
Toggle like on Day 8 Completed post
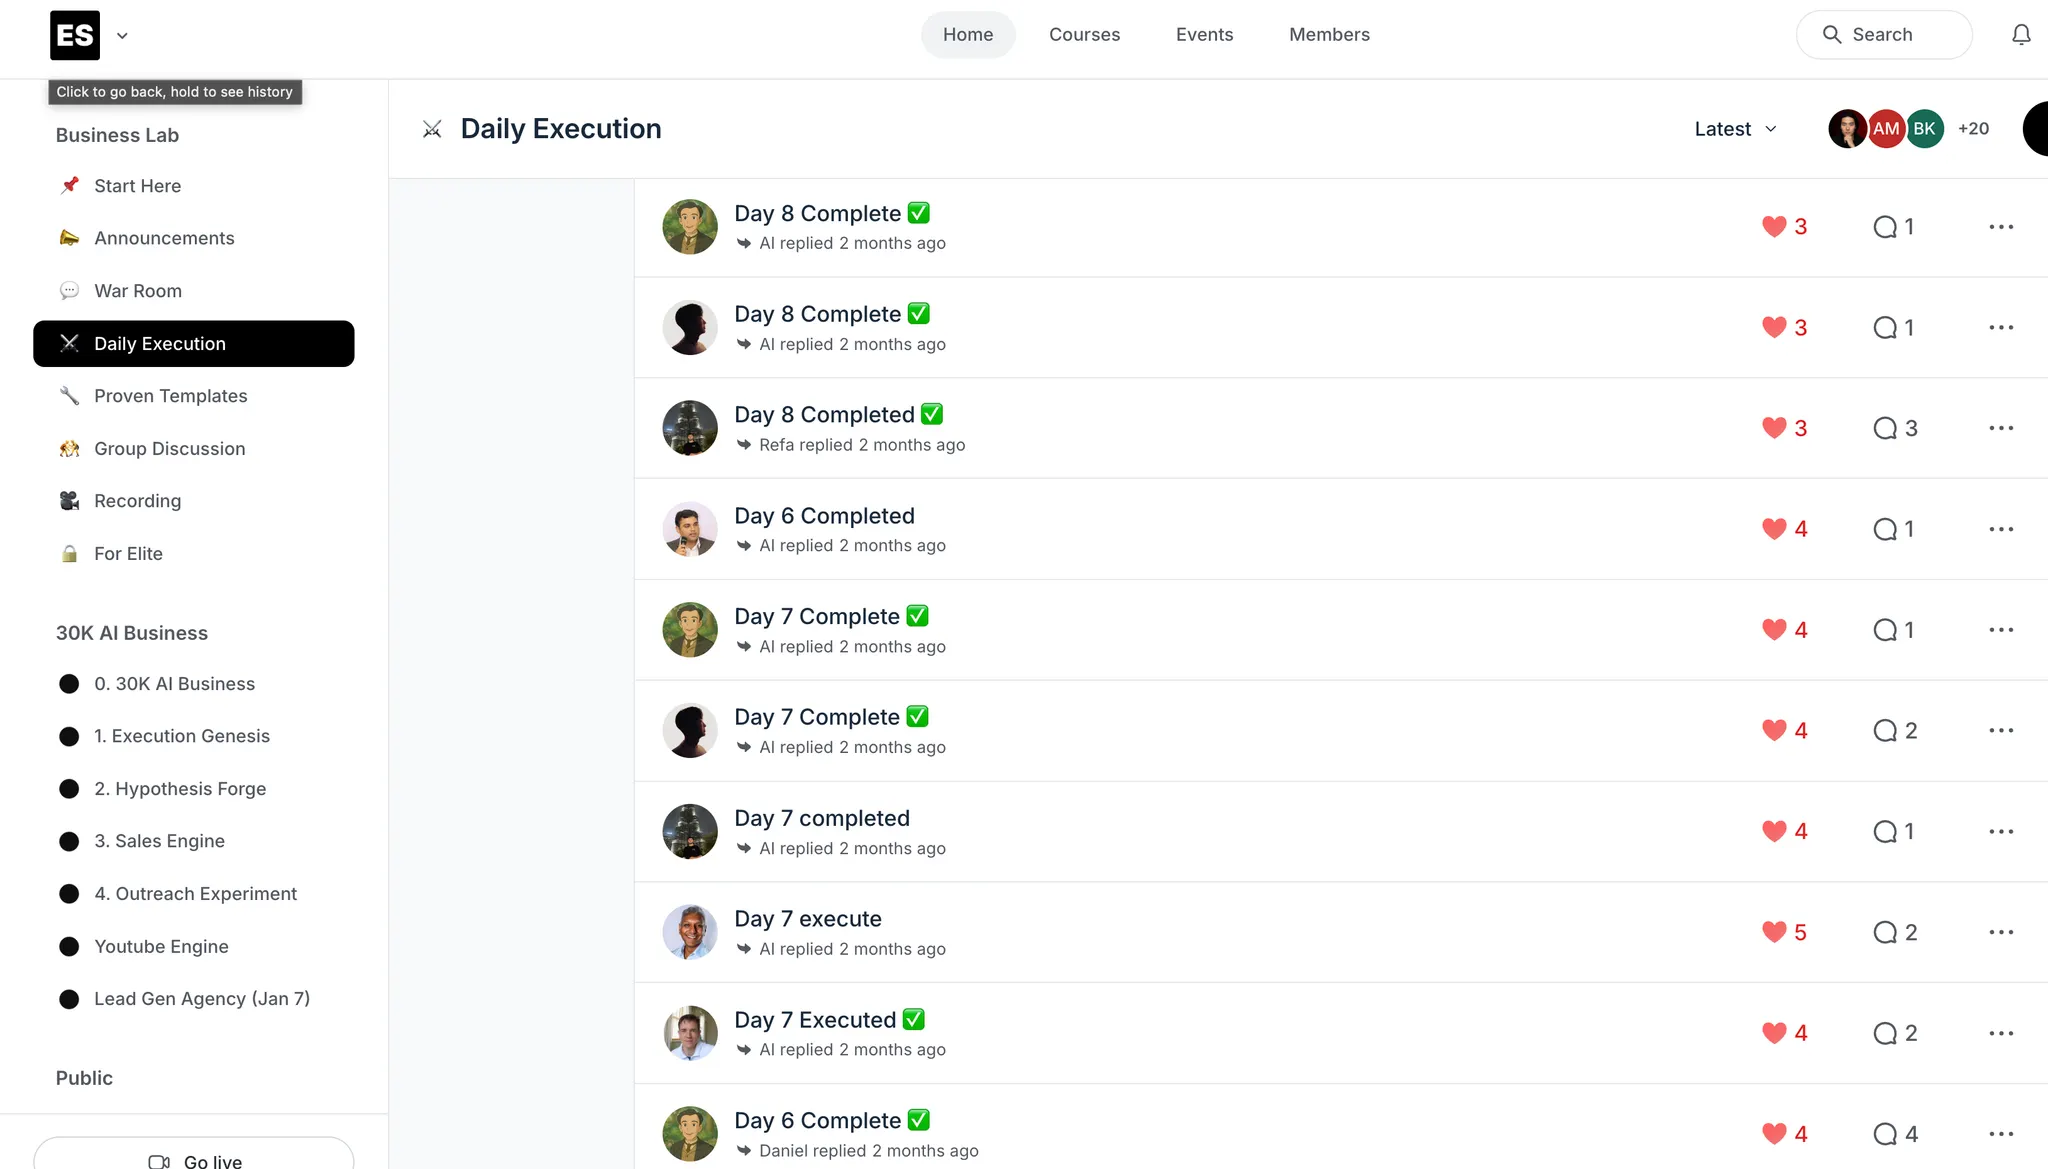click(1774, 428)
